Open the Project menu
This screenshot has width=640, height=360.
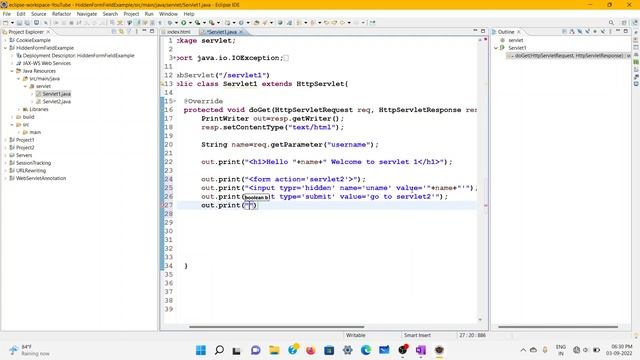click(x=131, y=14)
